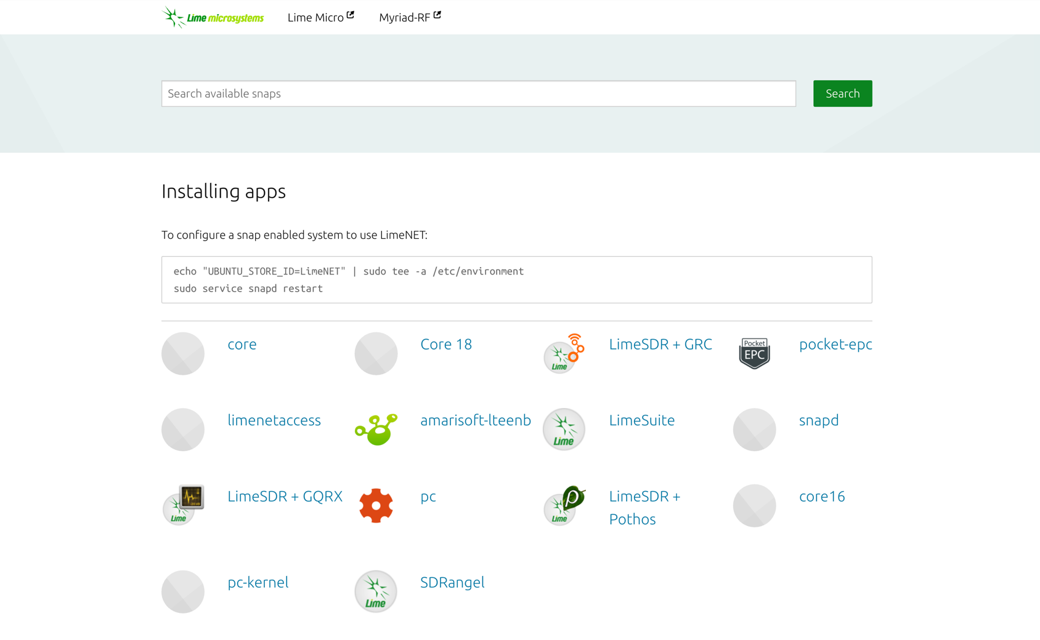
Task: Click the core16 placeholder icon
Action: 754,505
